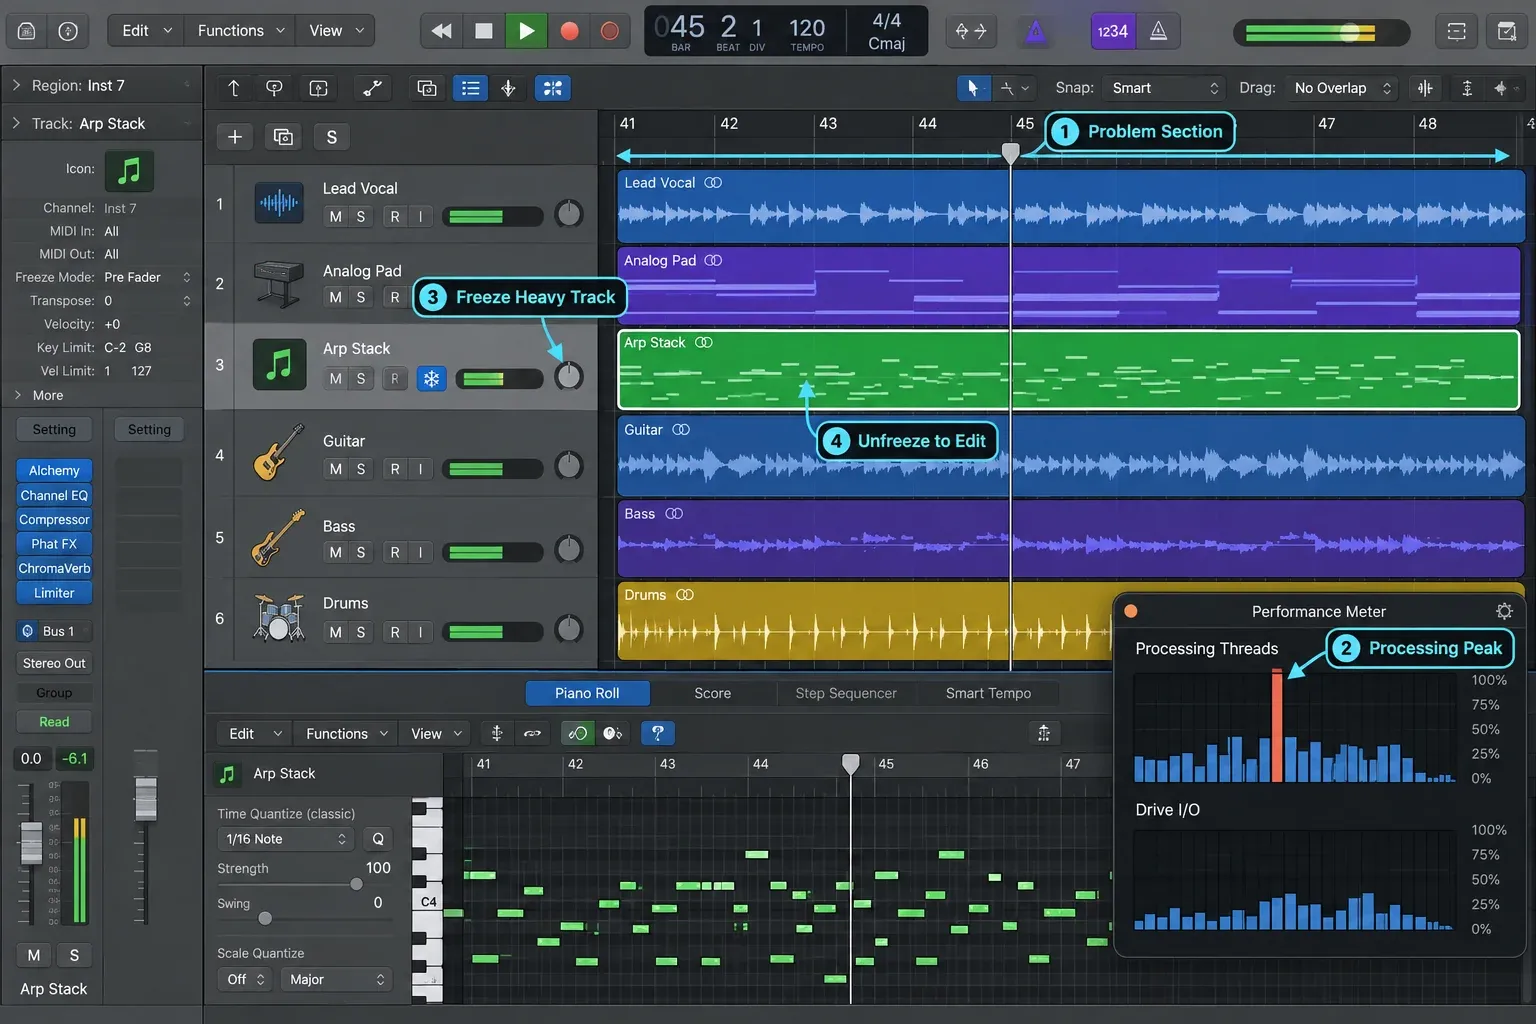Open the Alchemy instrument plugin slot
The width and height of the screenshot is (1536, 1024).
[x=54, y=470]
